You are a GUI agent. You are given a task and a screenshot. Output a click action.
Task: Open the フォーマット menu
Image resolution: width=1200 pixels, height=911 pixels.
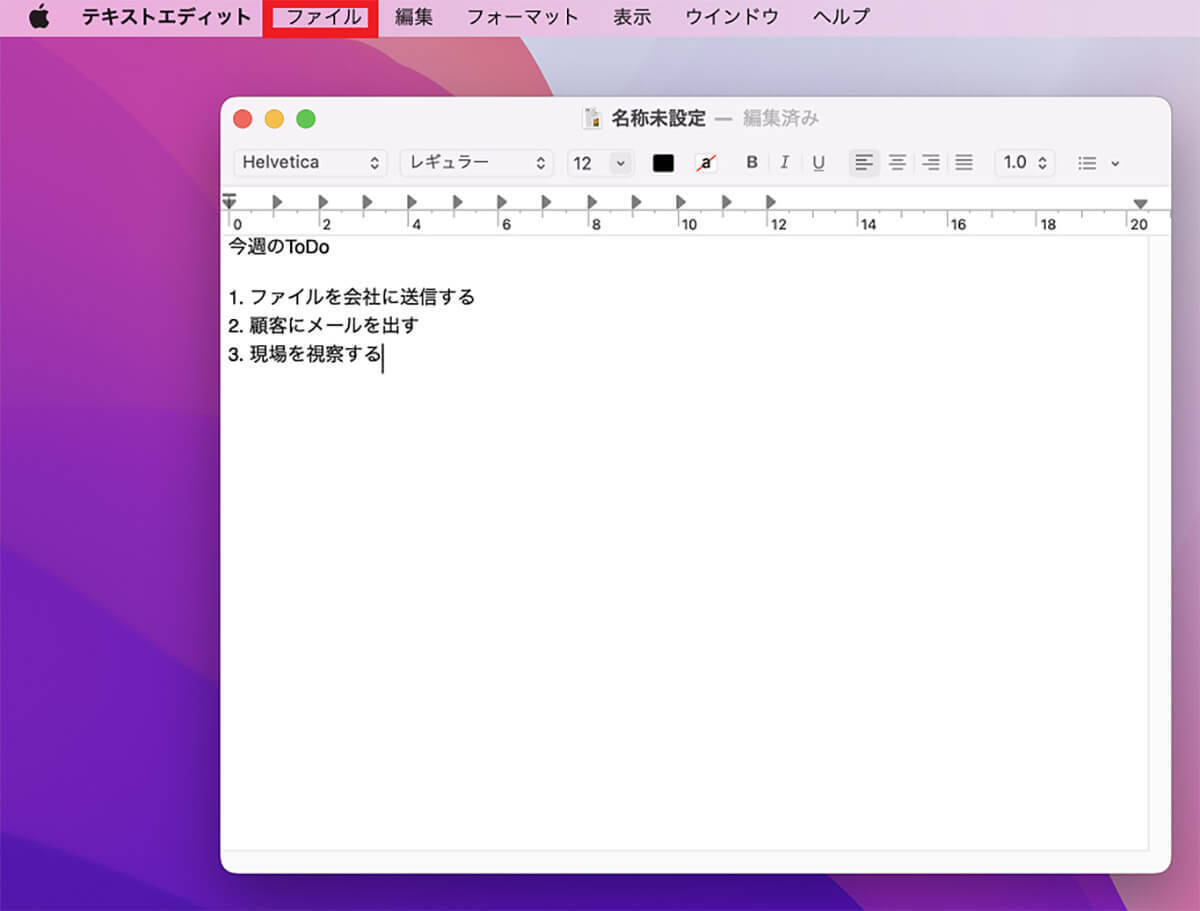[x=522, y=17]
